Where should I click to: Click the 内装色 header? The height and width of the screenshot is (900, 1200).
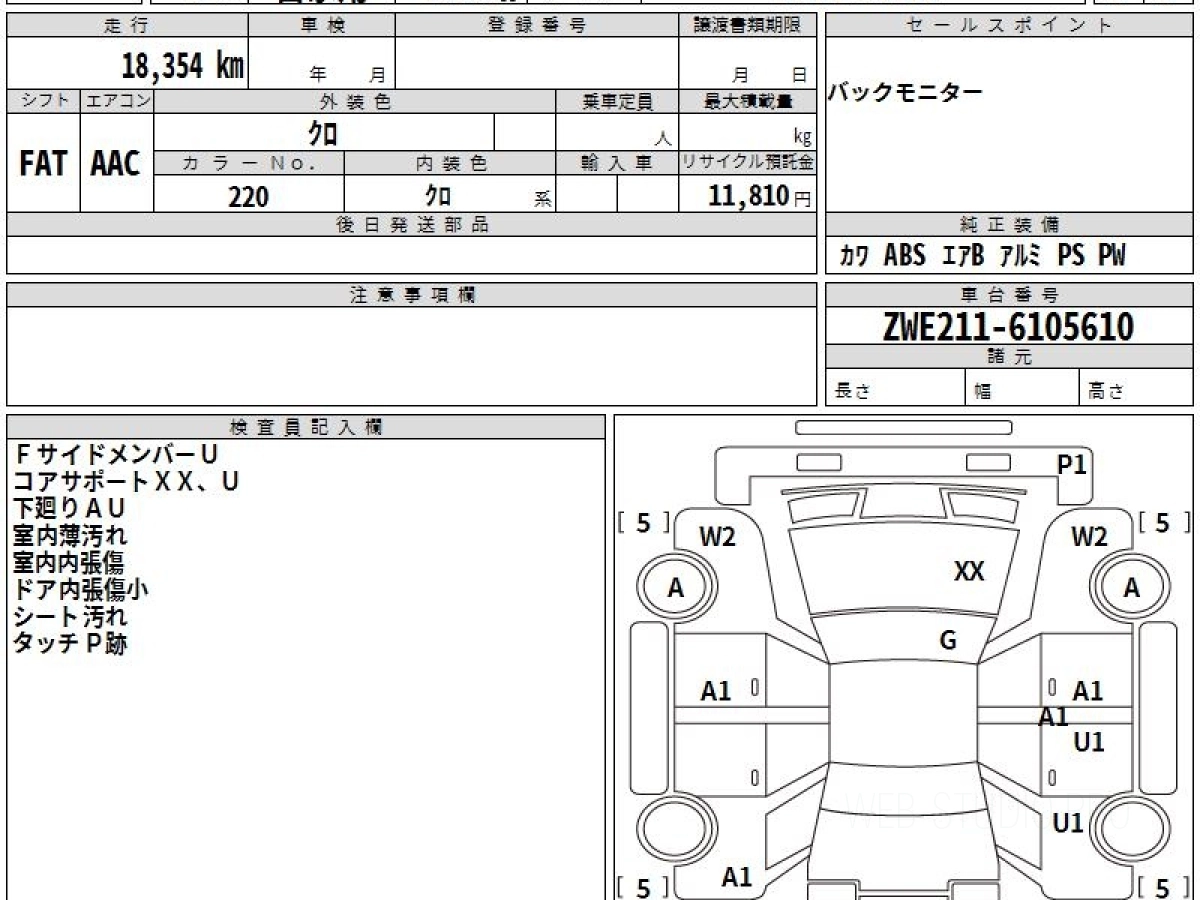coord(451,164)
